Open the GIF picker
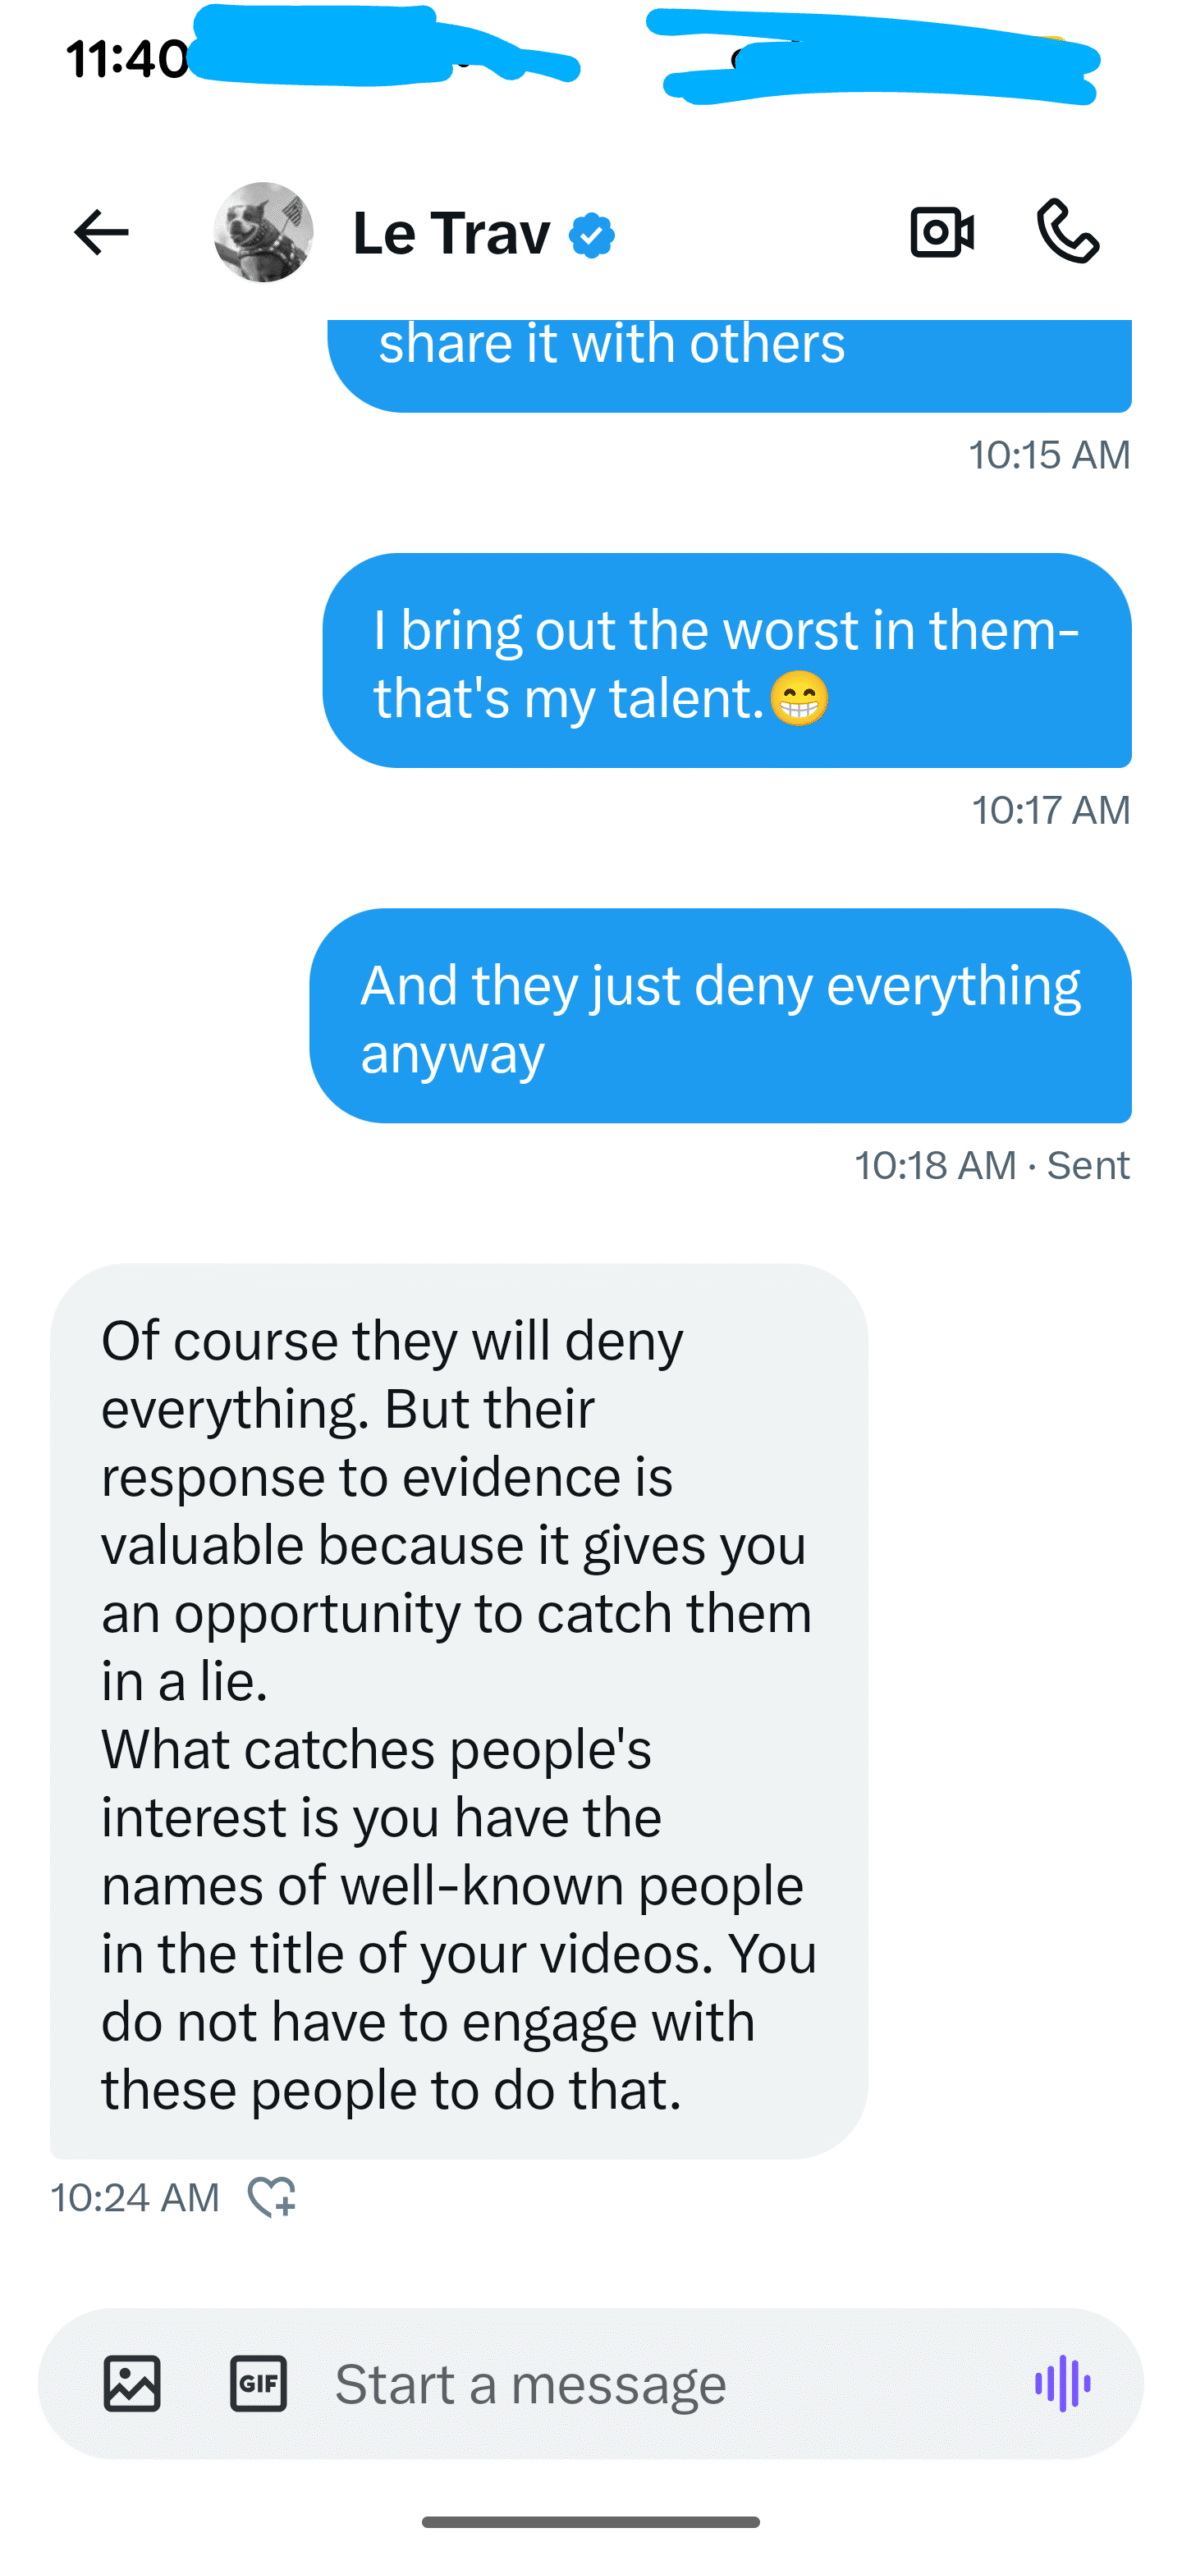Image resolution: width=1182 pixels, height=2560 pixels. coord(258,2384)
